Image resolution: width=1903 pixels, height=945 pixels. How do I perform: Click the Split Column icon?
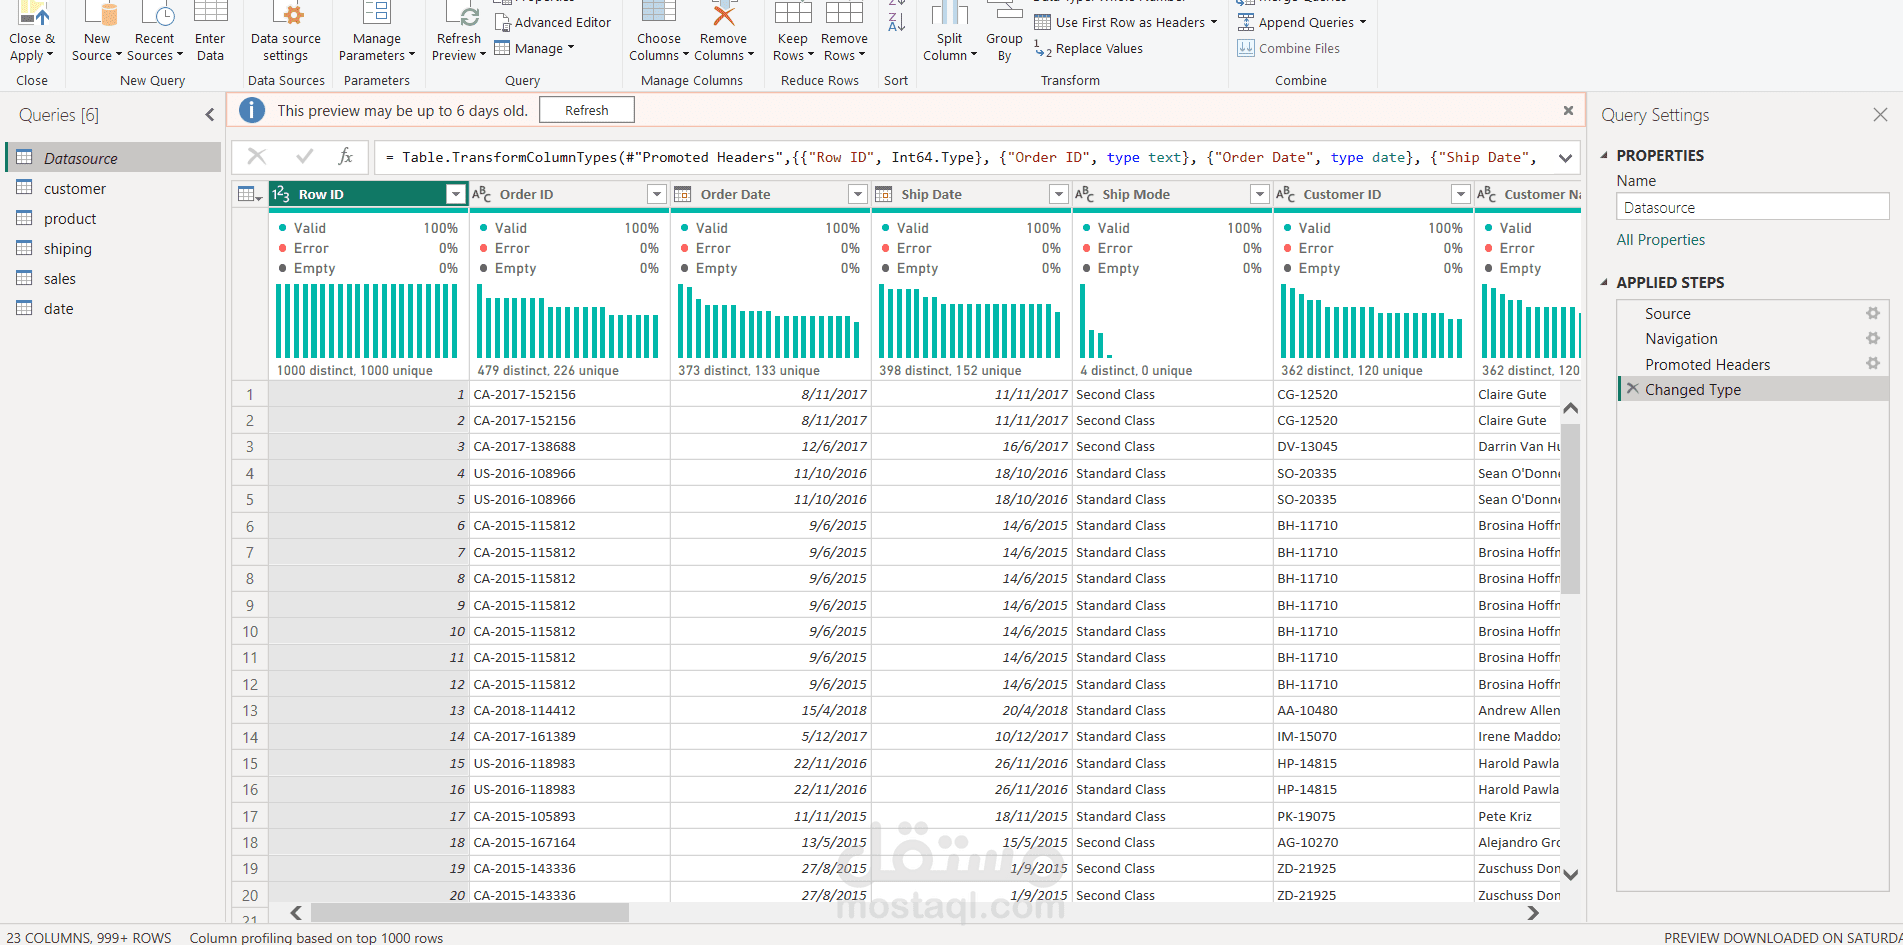(x=949, y=15)
